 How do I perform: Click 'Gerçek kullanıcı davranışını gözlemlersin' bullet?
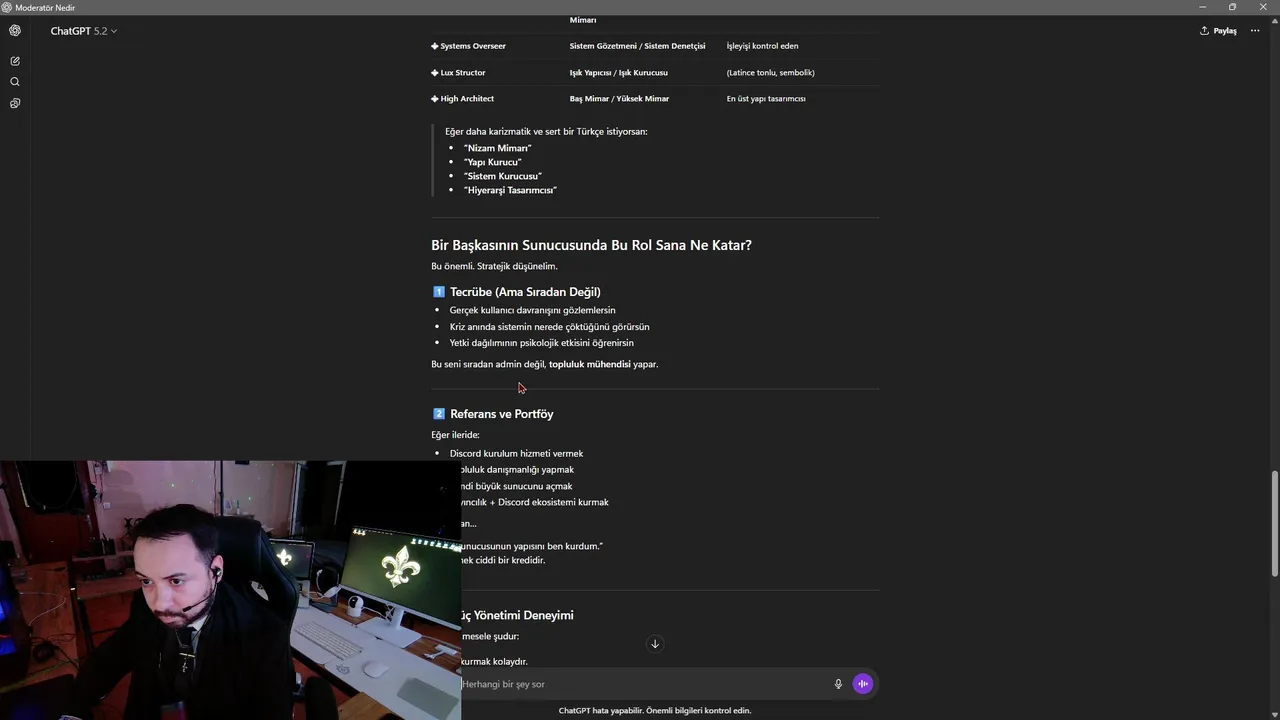(x=532, y=310)
